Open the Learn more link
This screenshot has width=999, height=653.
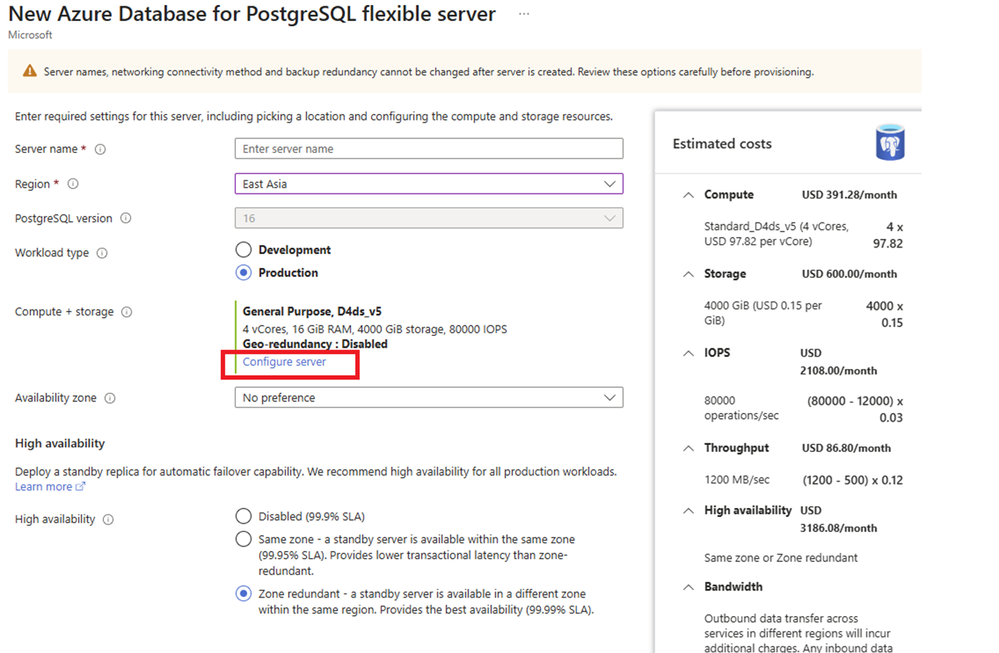43,487
